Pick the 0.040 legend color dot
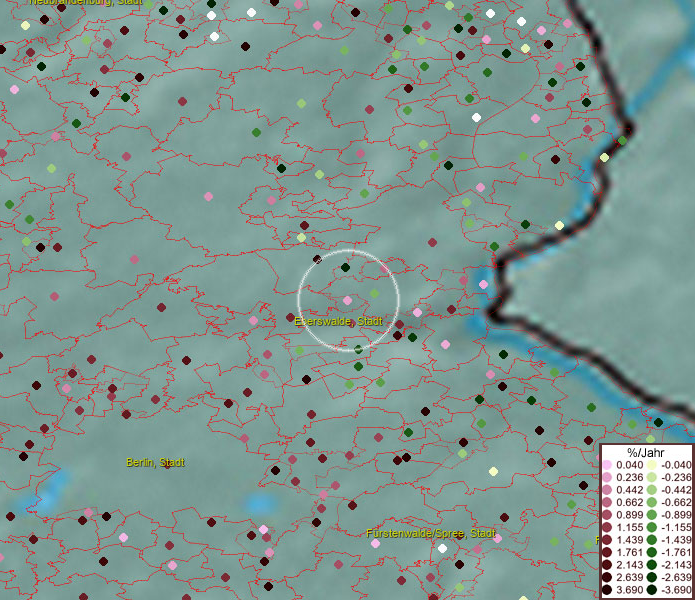This screenshot has width=695, height=600. 607,465
